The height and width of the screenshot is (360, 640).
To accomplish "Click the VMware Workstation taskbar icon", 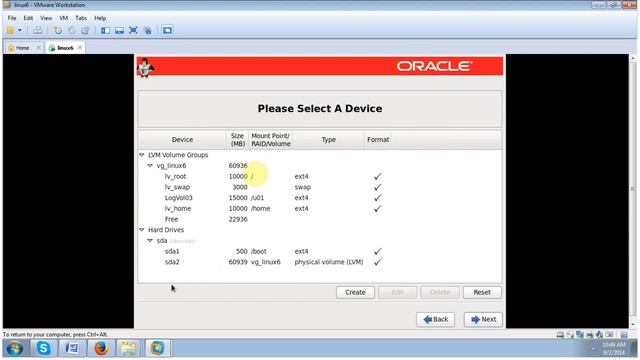I will point(157,349).
